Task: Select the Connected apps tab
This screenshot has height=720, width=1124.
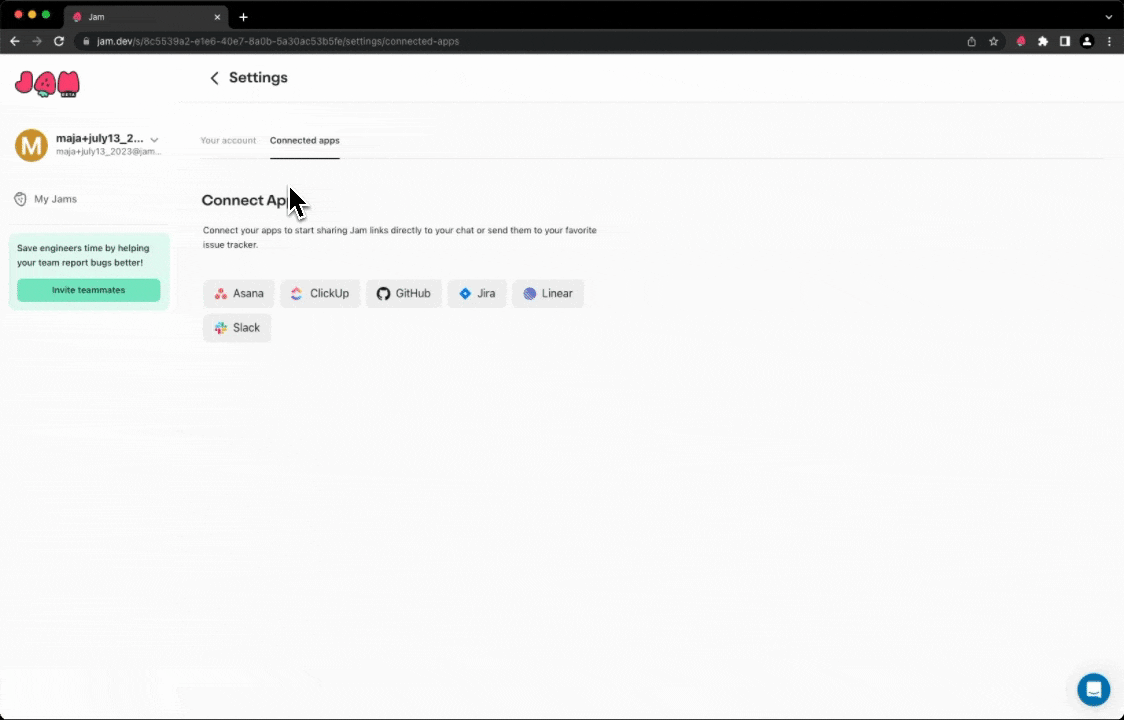Action: click(304, 141)
